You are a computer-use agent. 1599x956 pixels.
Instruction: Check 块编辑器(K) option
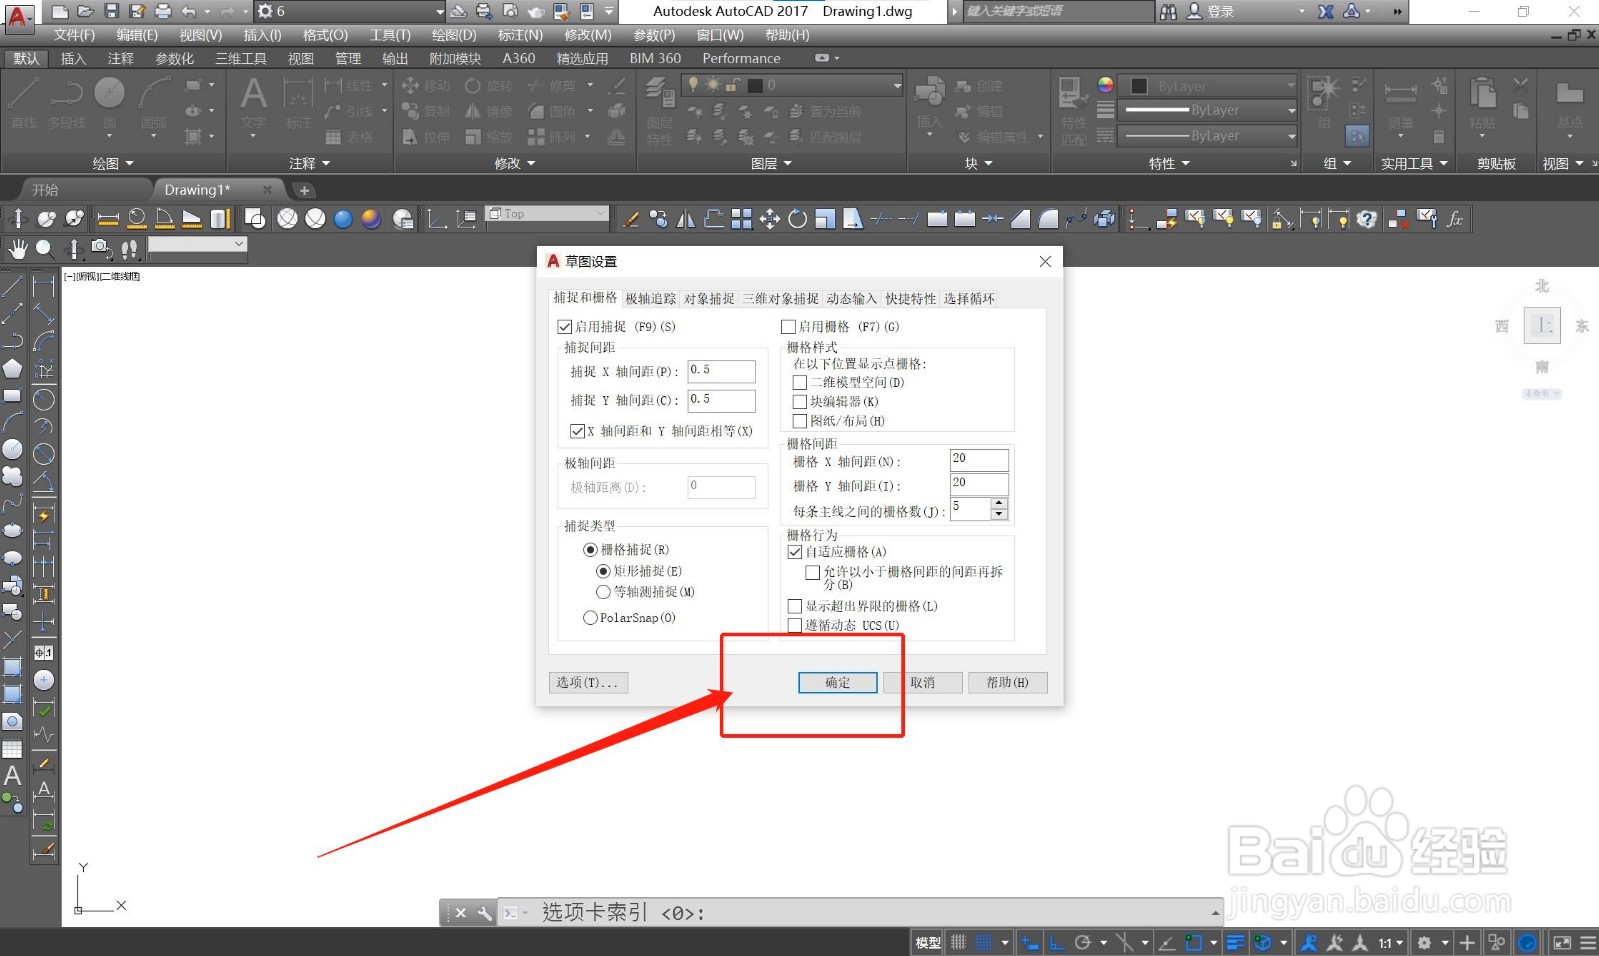pyautogui.click(x=800, y=401)
